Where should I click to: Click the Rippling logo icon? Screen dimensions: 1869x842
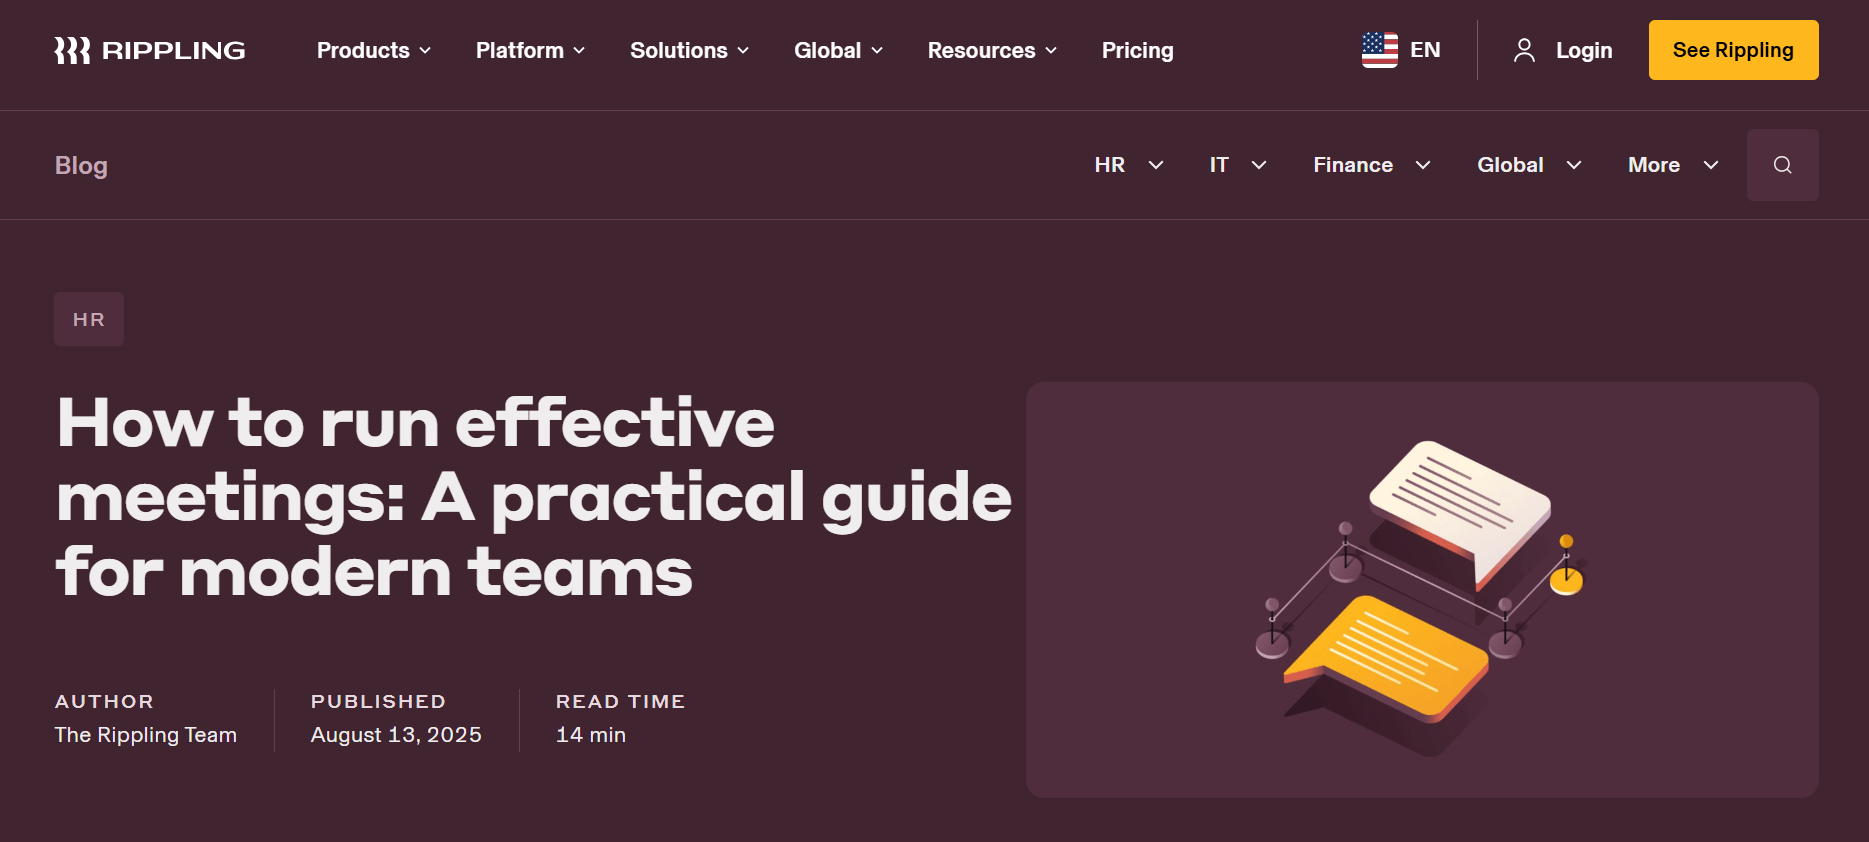[72, 50]
